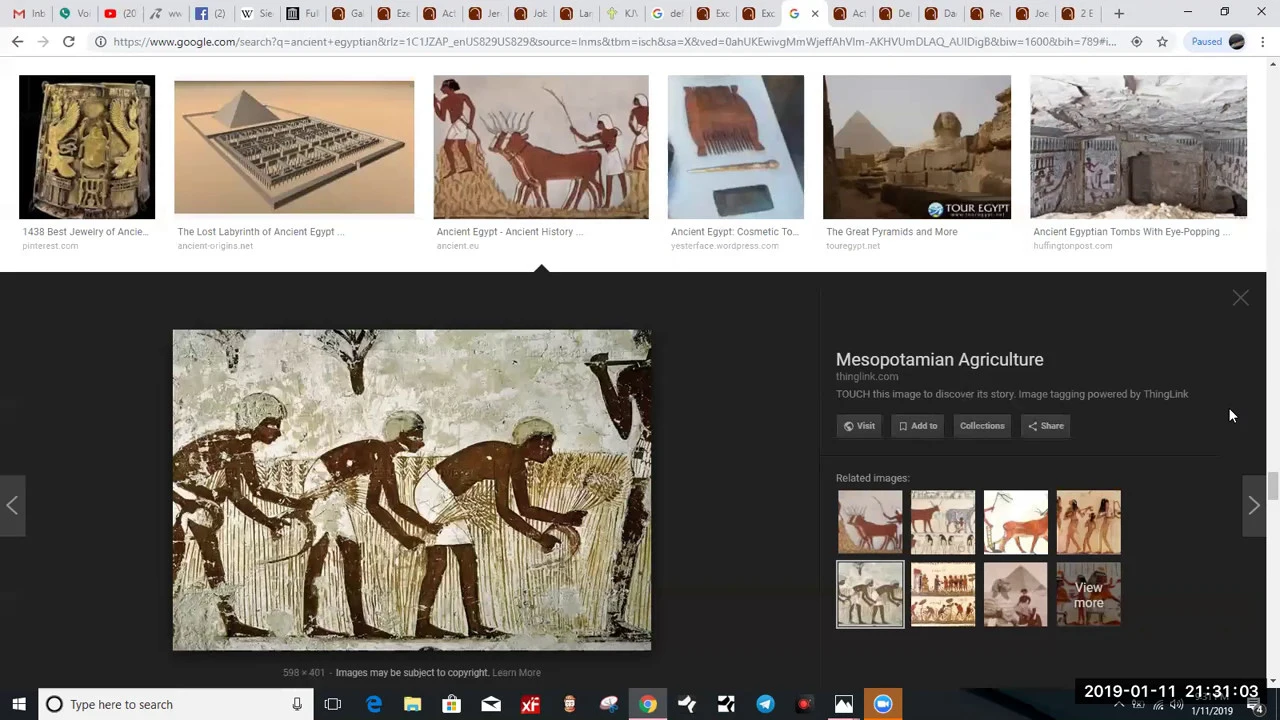The image size is (1280, 720).
Task: Click the Visit button for Mesopotamian Agriculture
Action: point(859,426)
